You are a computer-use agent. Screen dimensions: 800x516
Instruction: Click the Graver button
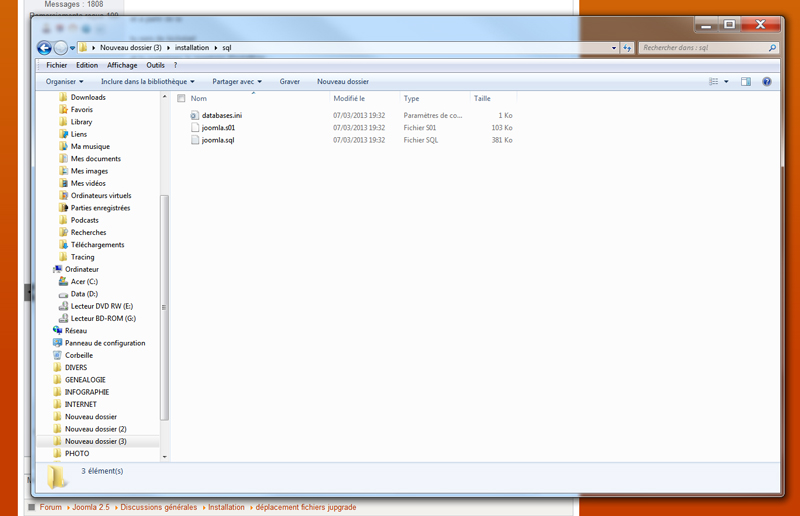click(x=290, y=82)
